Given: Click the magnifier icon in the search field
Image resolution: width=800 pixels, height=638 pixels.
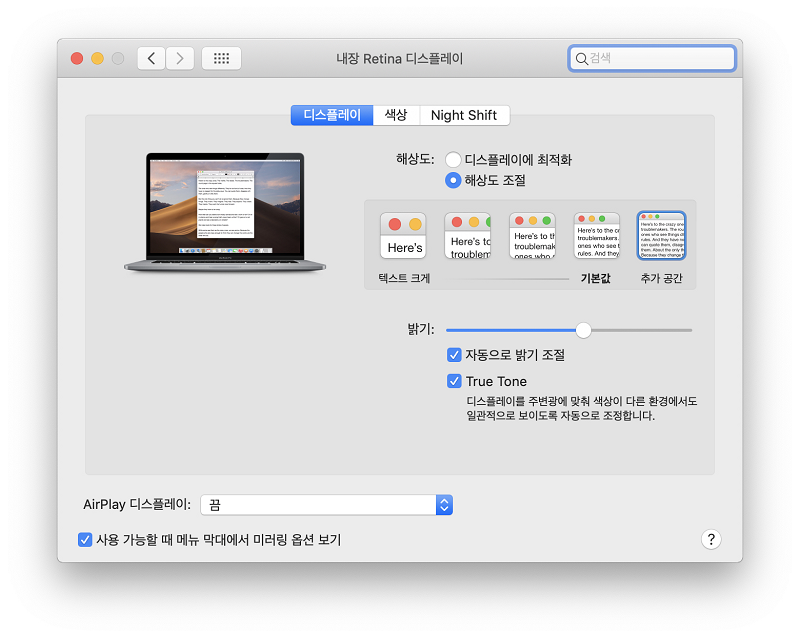Looking at the screenshot, I should 581,59.
